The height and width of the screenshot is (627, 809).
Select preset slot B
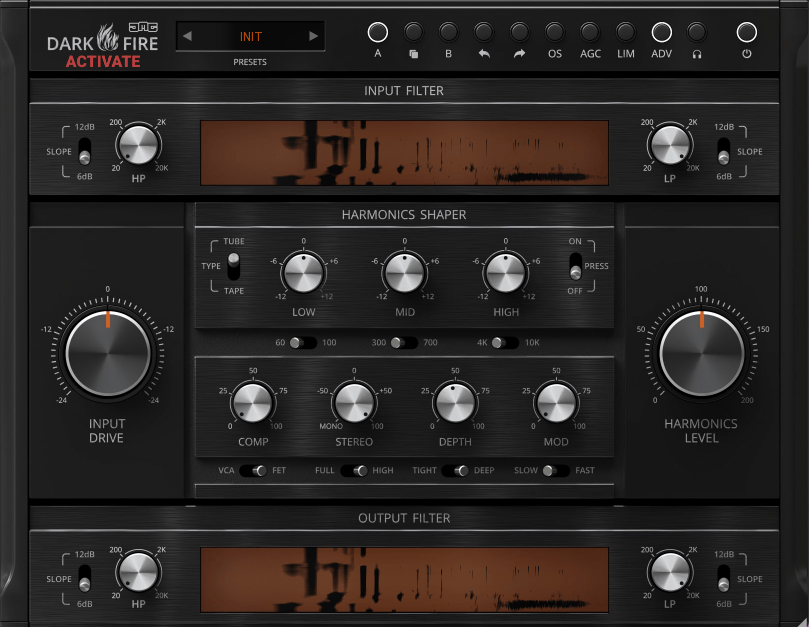(x=448, y=32)
